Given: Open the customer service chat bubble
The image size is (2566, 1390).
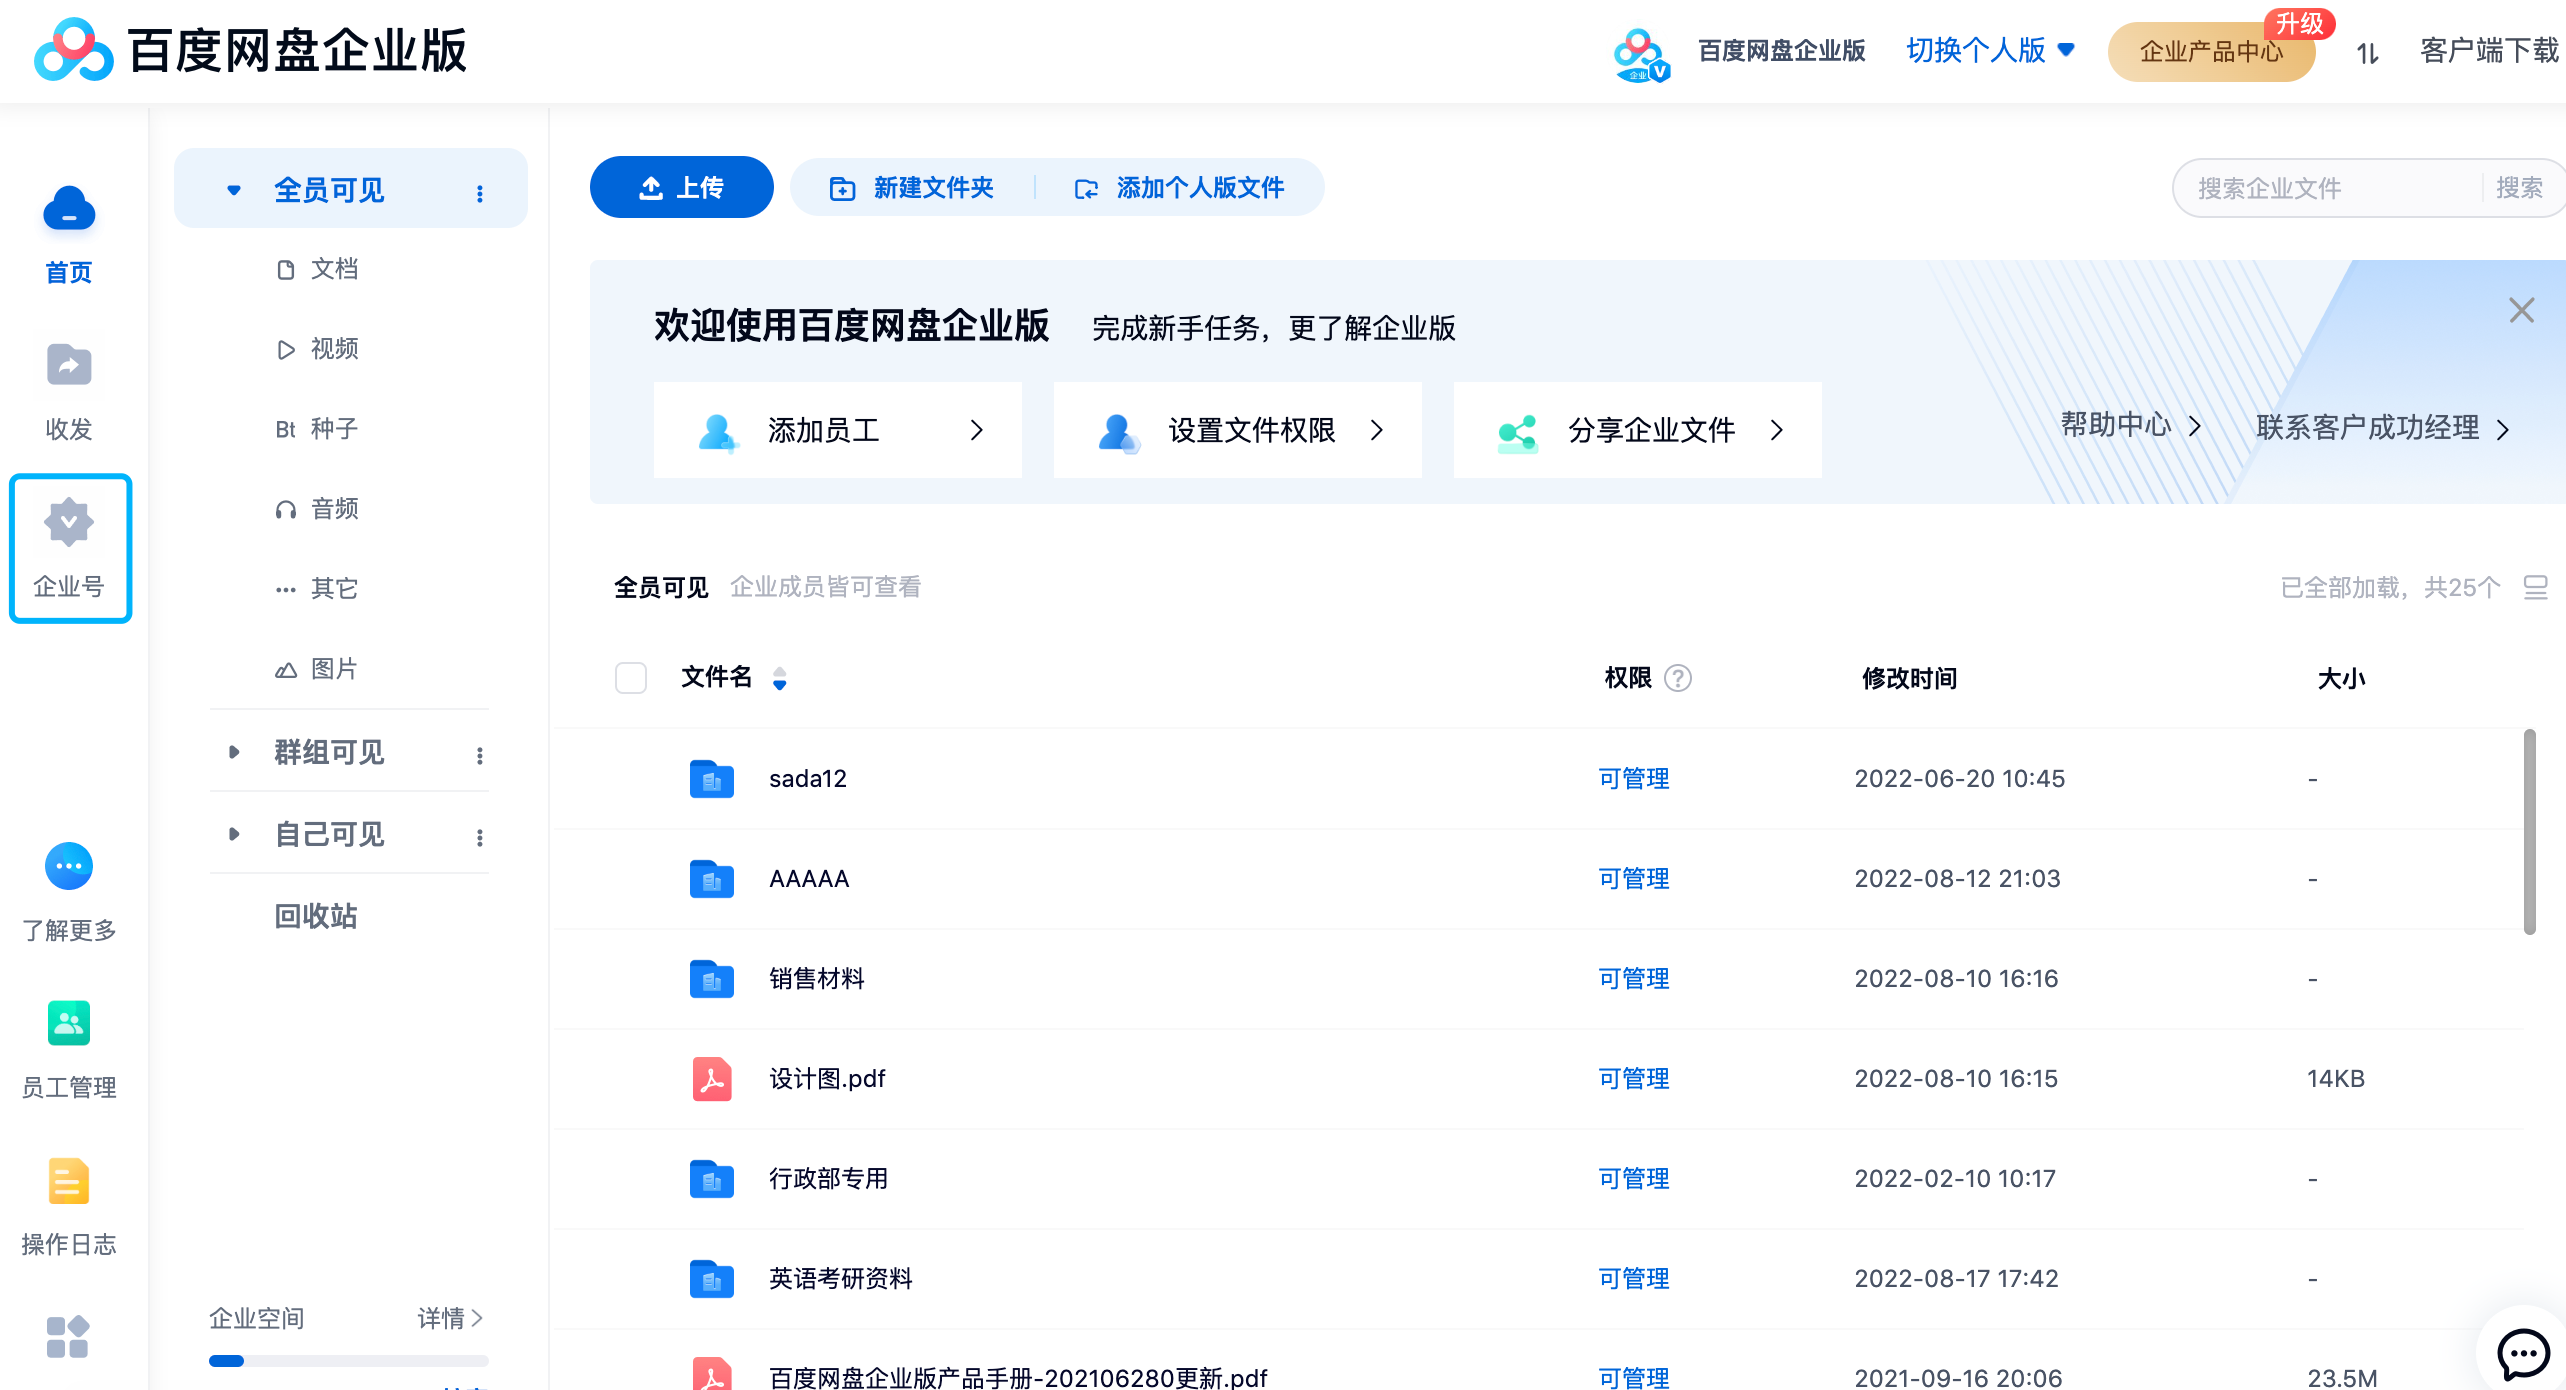Looking at the screenshot, I should [2522, 1354].
